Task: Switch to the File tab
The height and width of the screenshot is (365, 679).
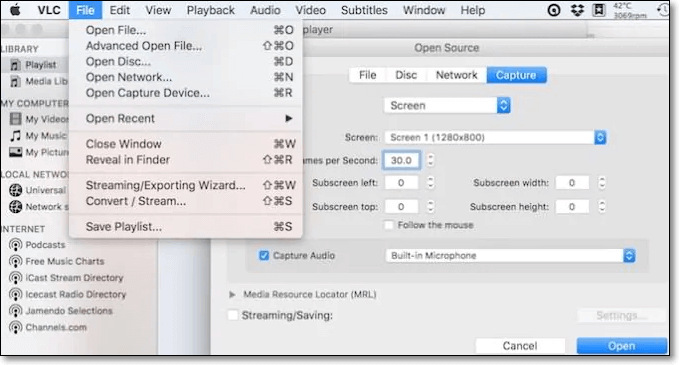Action: click(368, 75)
